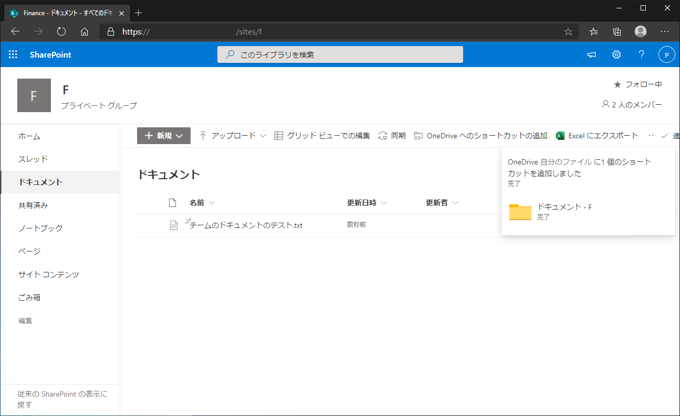This screenshot has height=416, width=680.
Task: Open the browser profile avatar
Action: 641,31
